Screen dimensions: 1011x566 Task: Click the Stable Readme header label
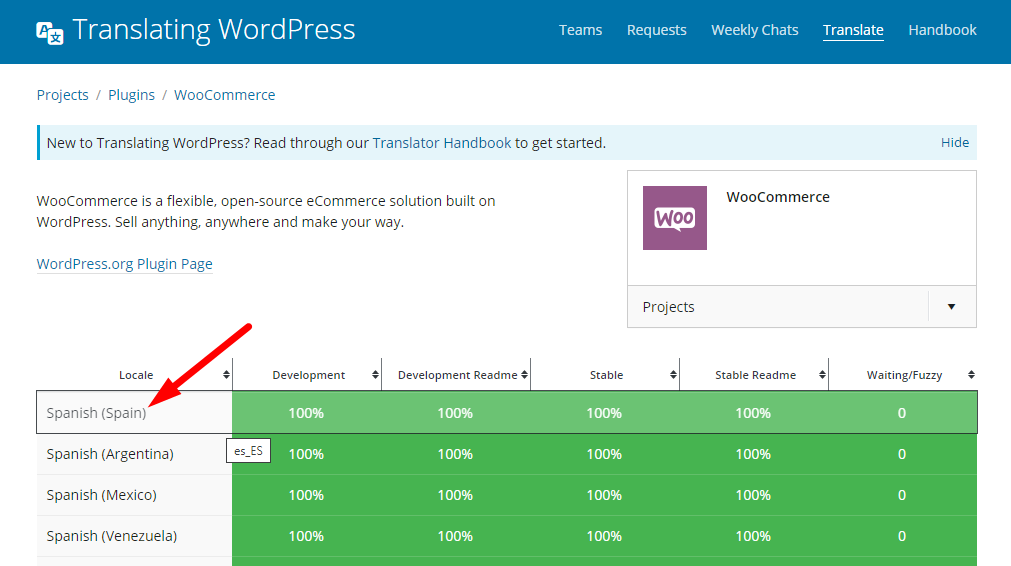click(755, 375)
